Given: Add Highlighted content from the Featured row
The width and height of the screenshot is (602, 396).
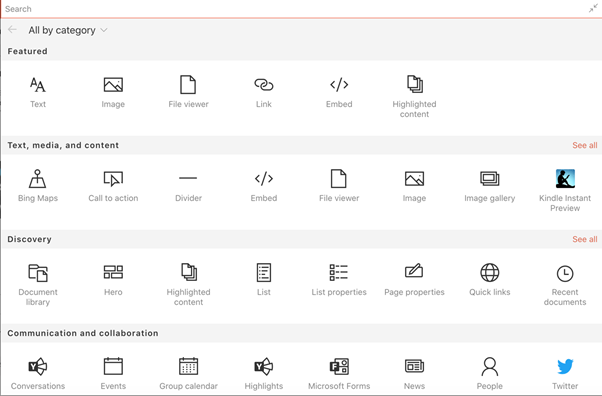Looking at the screenshot, I should click(x=414, y=97).
